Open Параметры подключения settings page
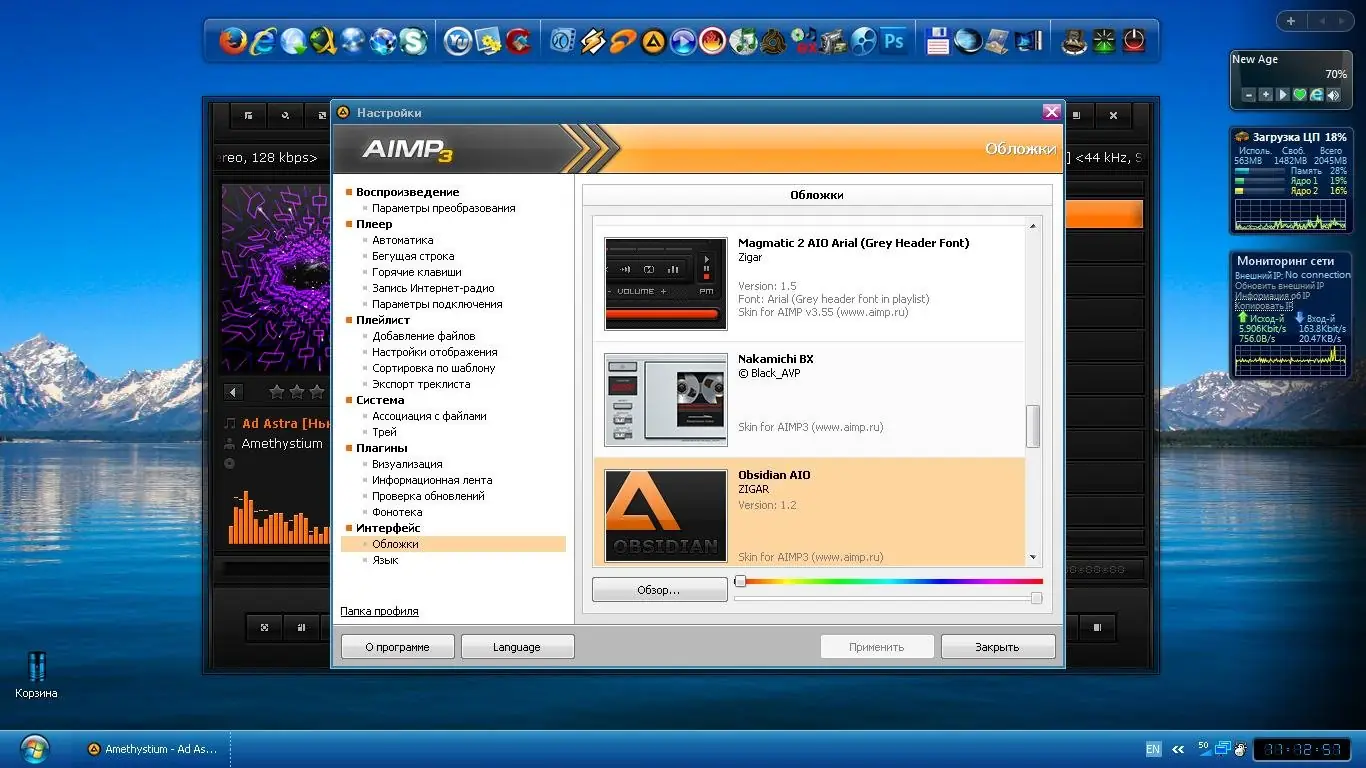The image size is (1366, 768). pos(437,304)
